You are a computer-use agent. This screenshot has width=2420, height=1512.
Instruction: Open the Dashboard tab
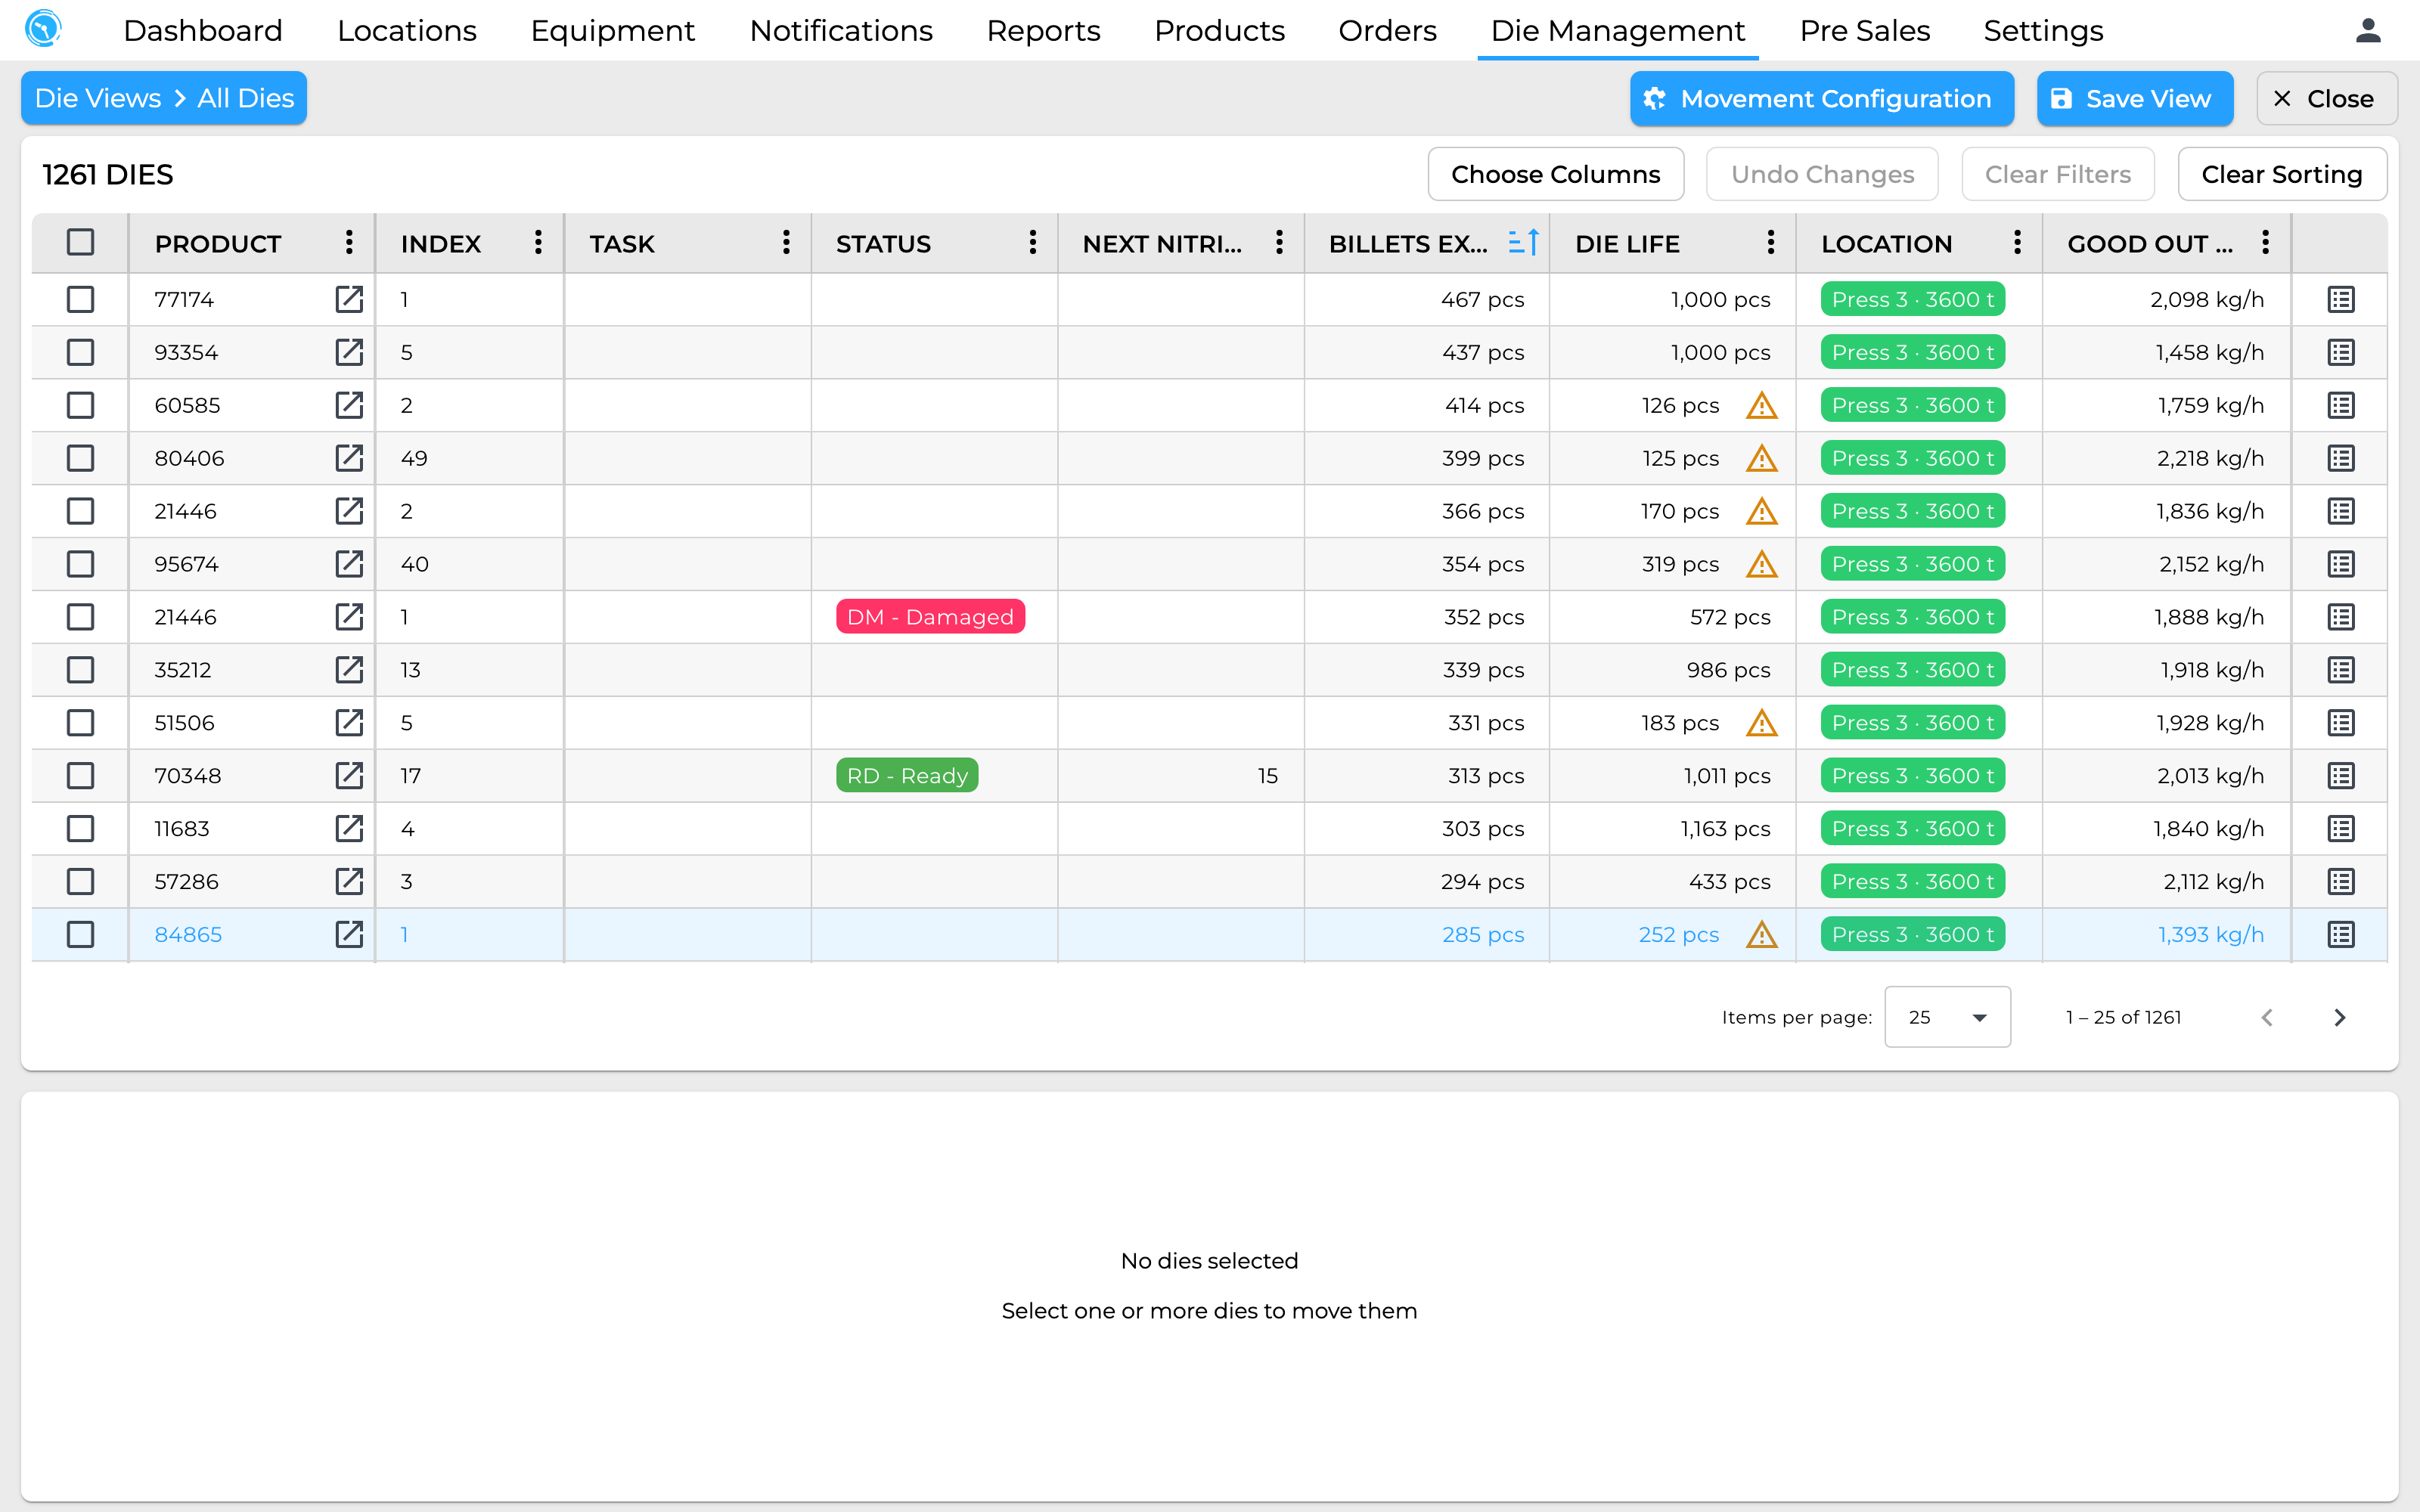(x=203, y=31)
